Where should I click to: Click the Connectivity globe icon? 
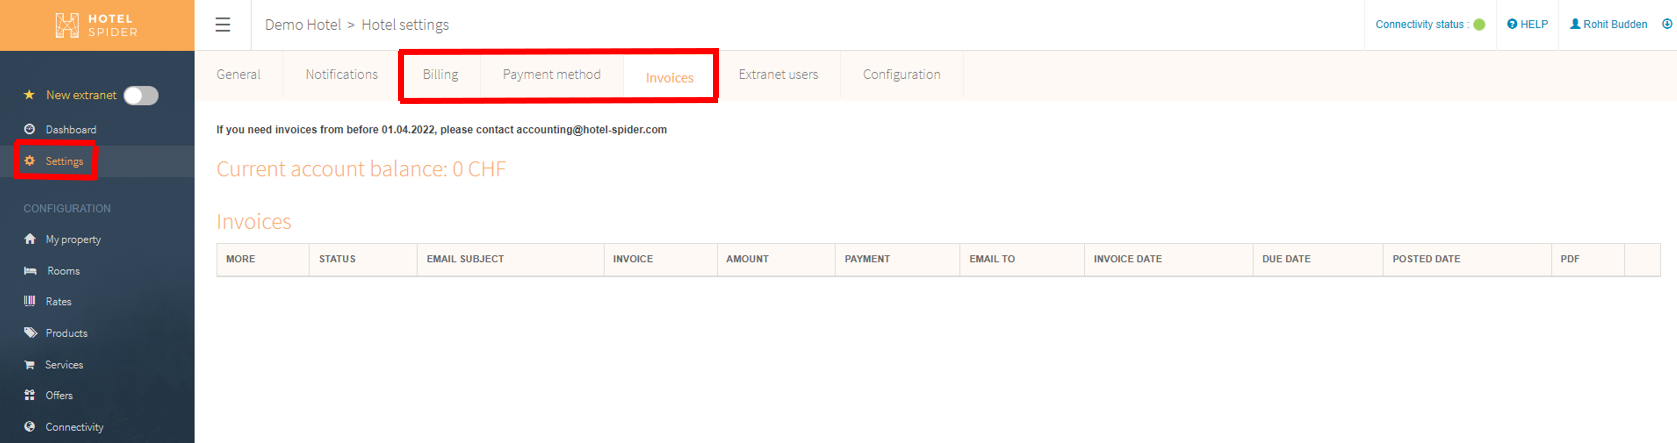(30, 427)
